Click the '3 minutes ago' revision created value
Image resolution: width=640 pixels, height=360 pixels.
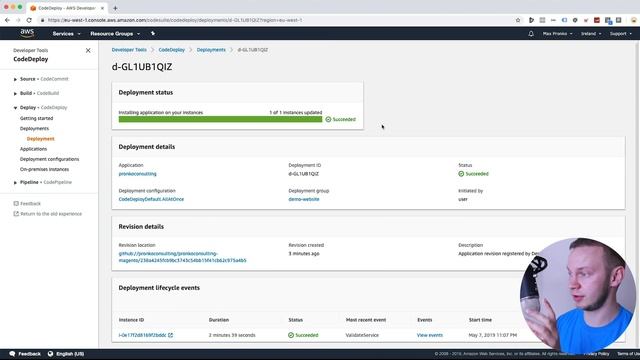click(x=304, y=253)
